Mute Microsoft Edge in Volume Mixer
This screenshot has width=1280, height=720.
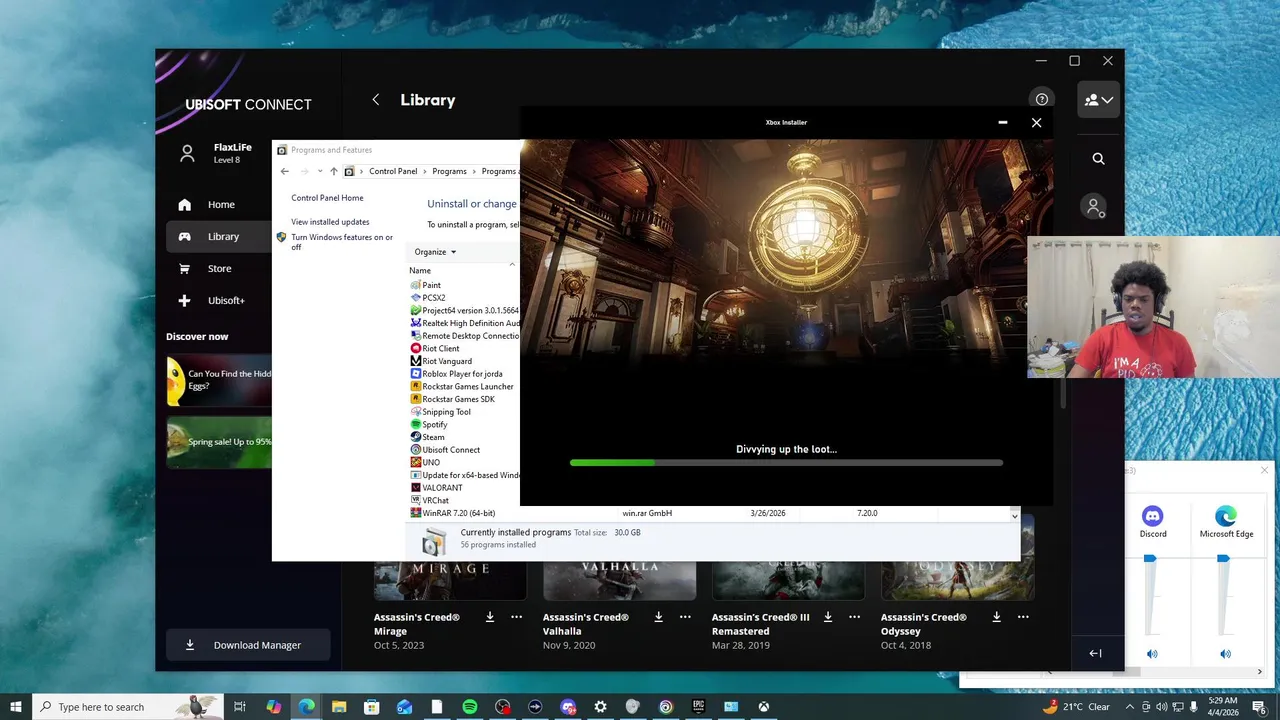click(x=1225, y=654)
